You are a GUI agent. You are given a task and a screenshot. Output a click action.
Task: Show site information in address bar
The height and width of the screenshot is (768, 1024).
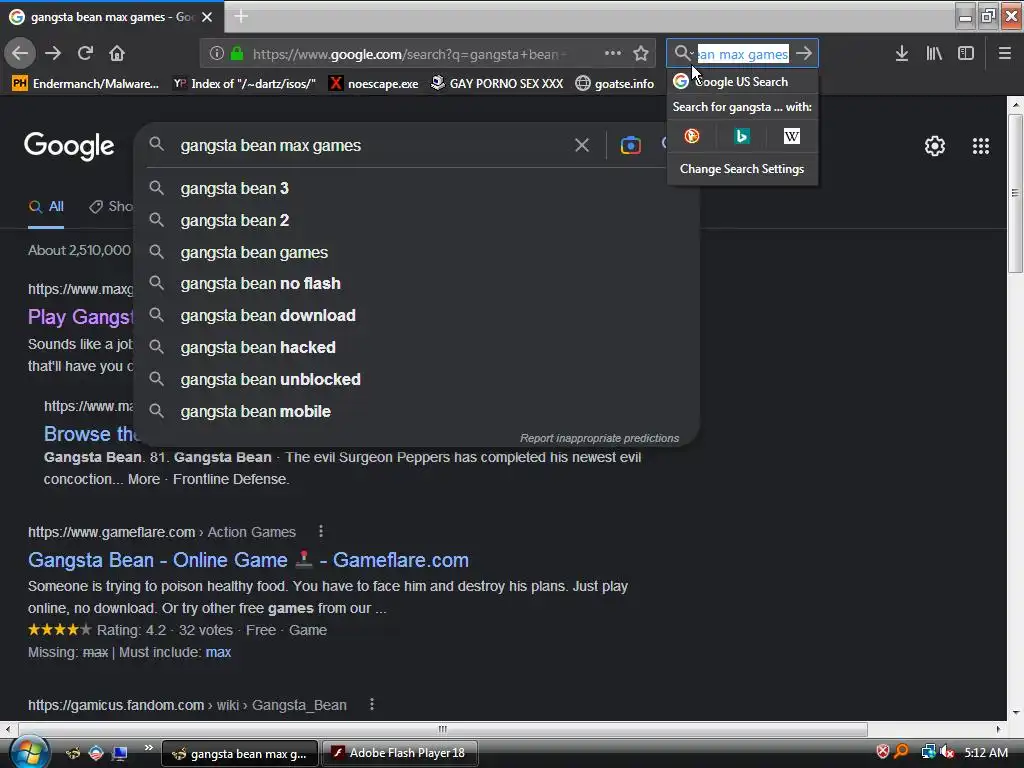pyautogui.click(x=217, y=54)
